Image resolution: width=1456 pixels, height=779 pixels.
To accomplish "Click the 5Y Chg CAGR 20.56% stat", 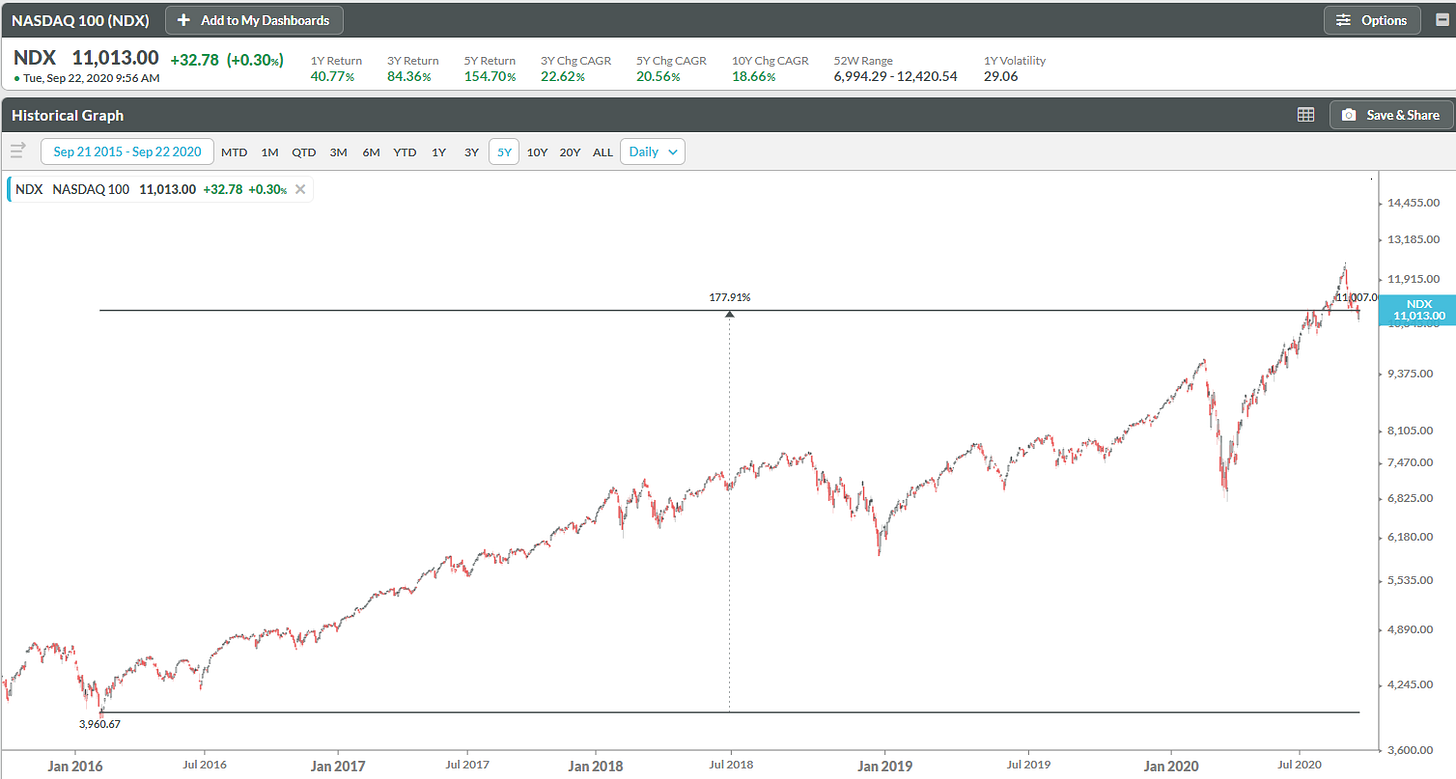I will click(671, 68).
